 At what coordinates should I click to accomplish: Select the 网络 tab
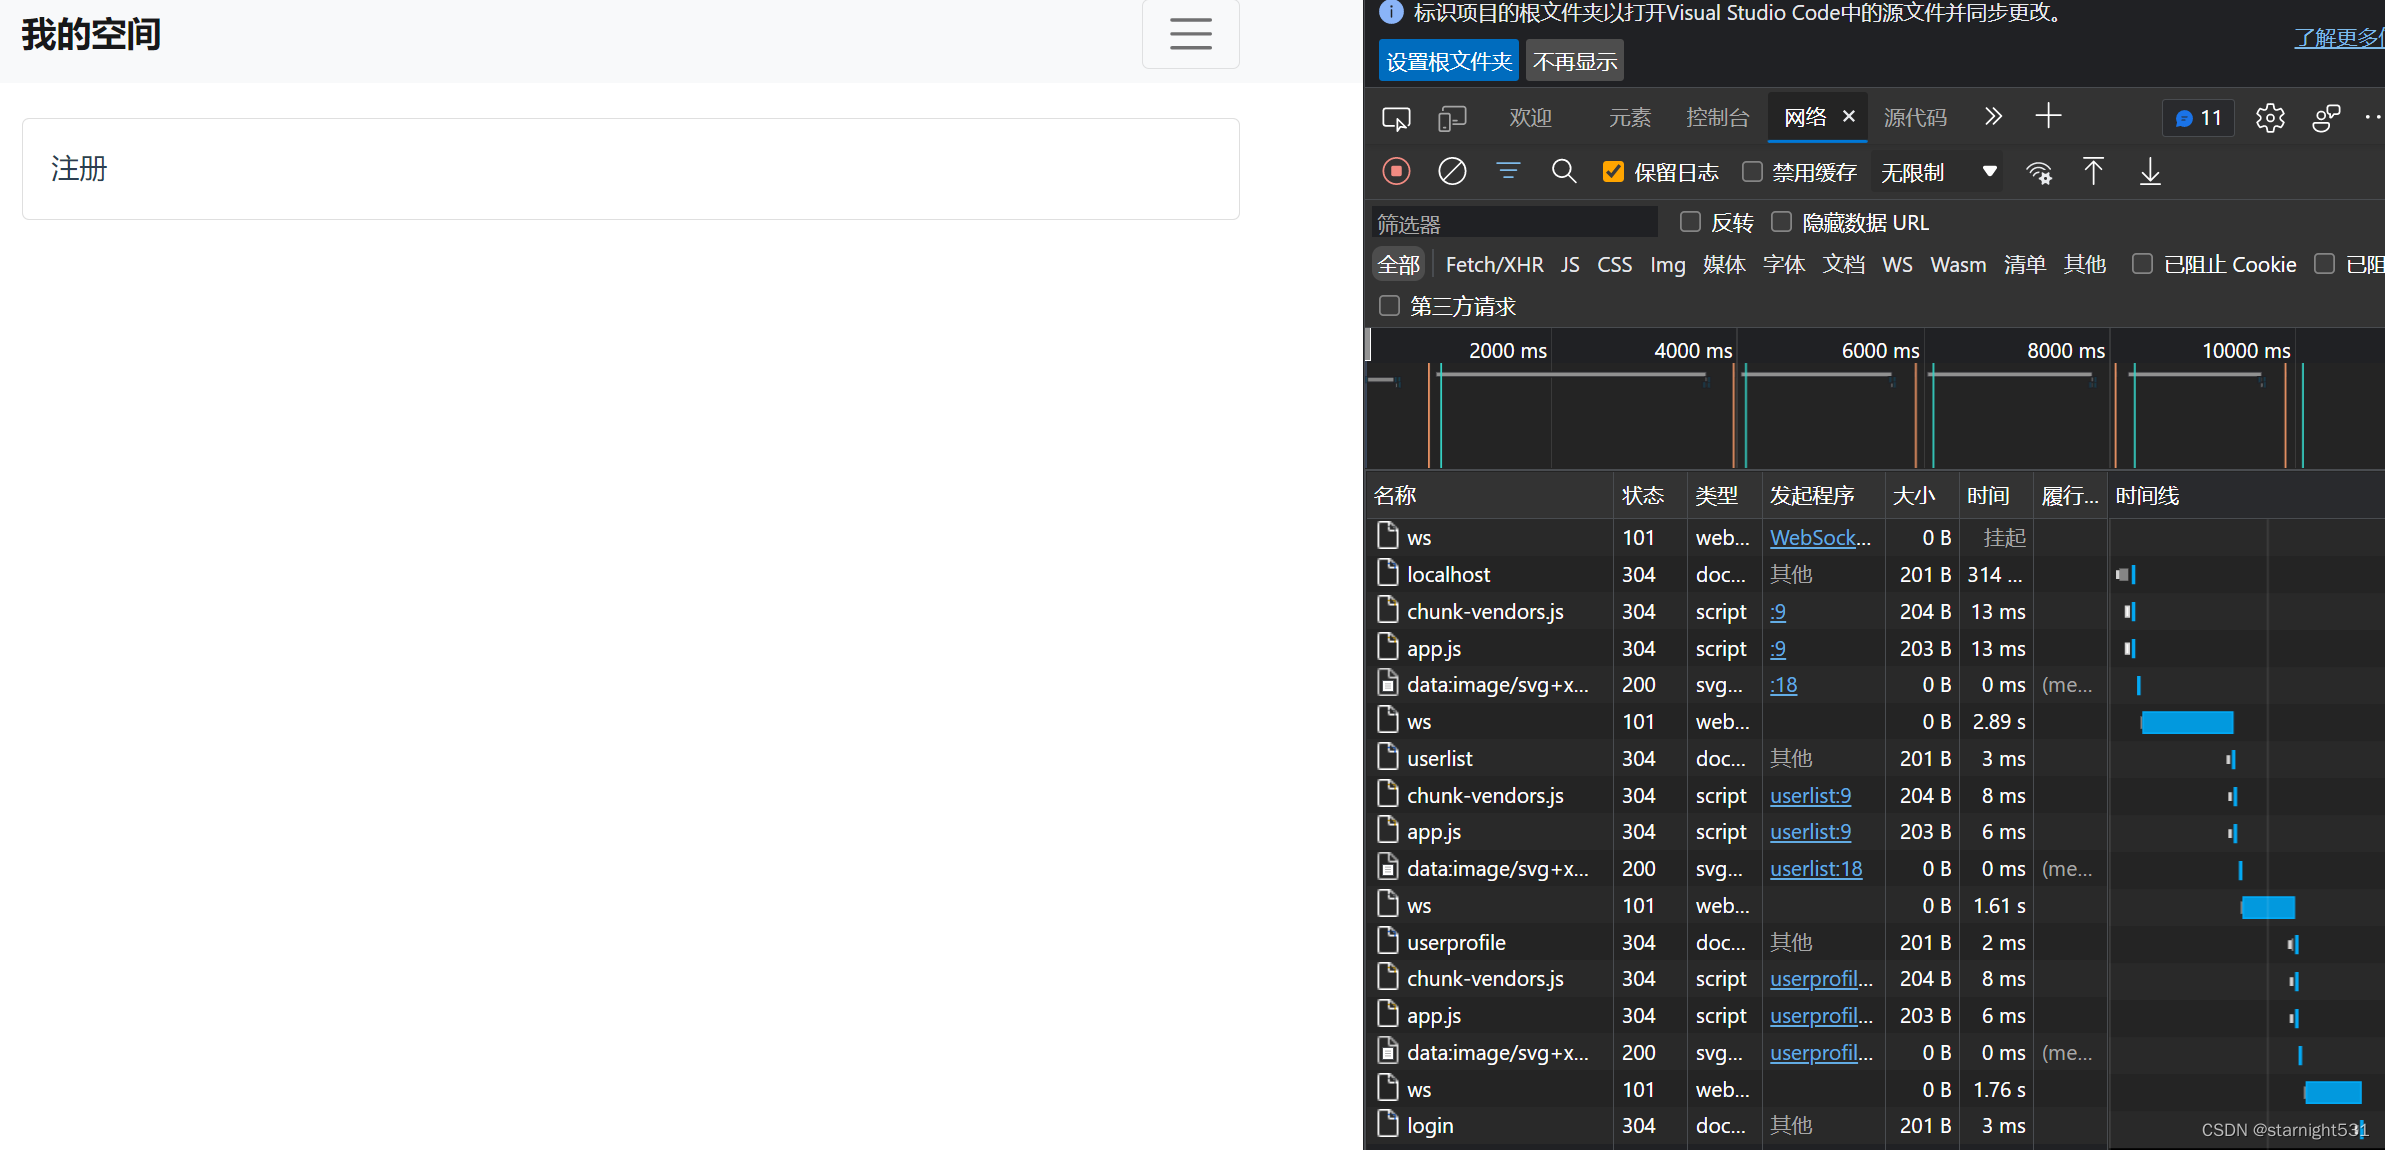click(x=1805, y=118)
